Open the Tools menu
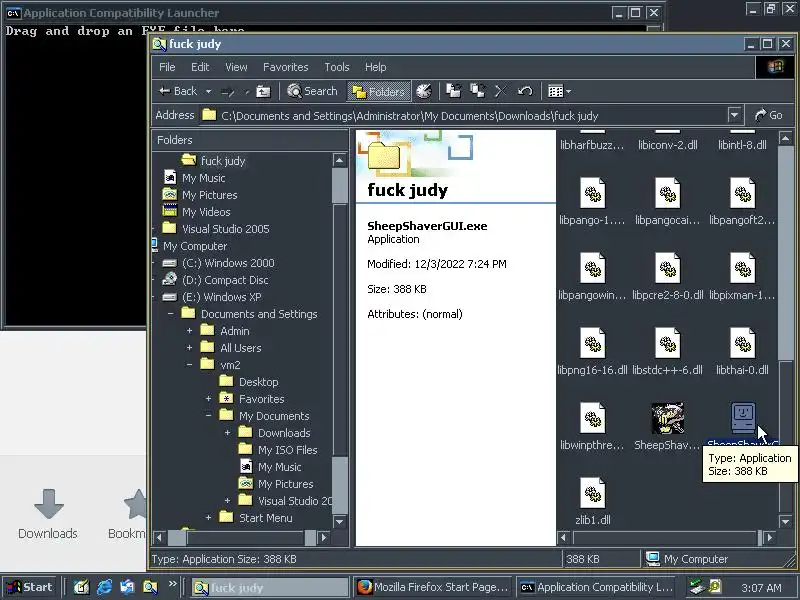Screen dimensions: 800x600 pos(337,67)
